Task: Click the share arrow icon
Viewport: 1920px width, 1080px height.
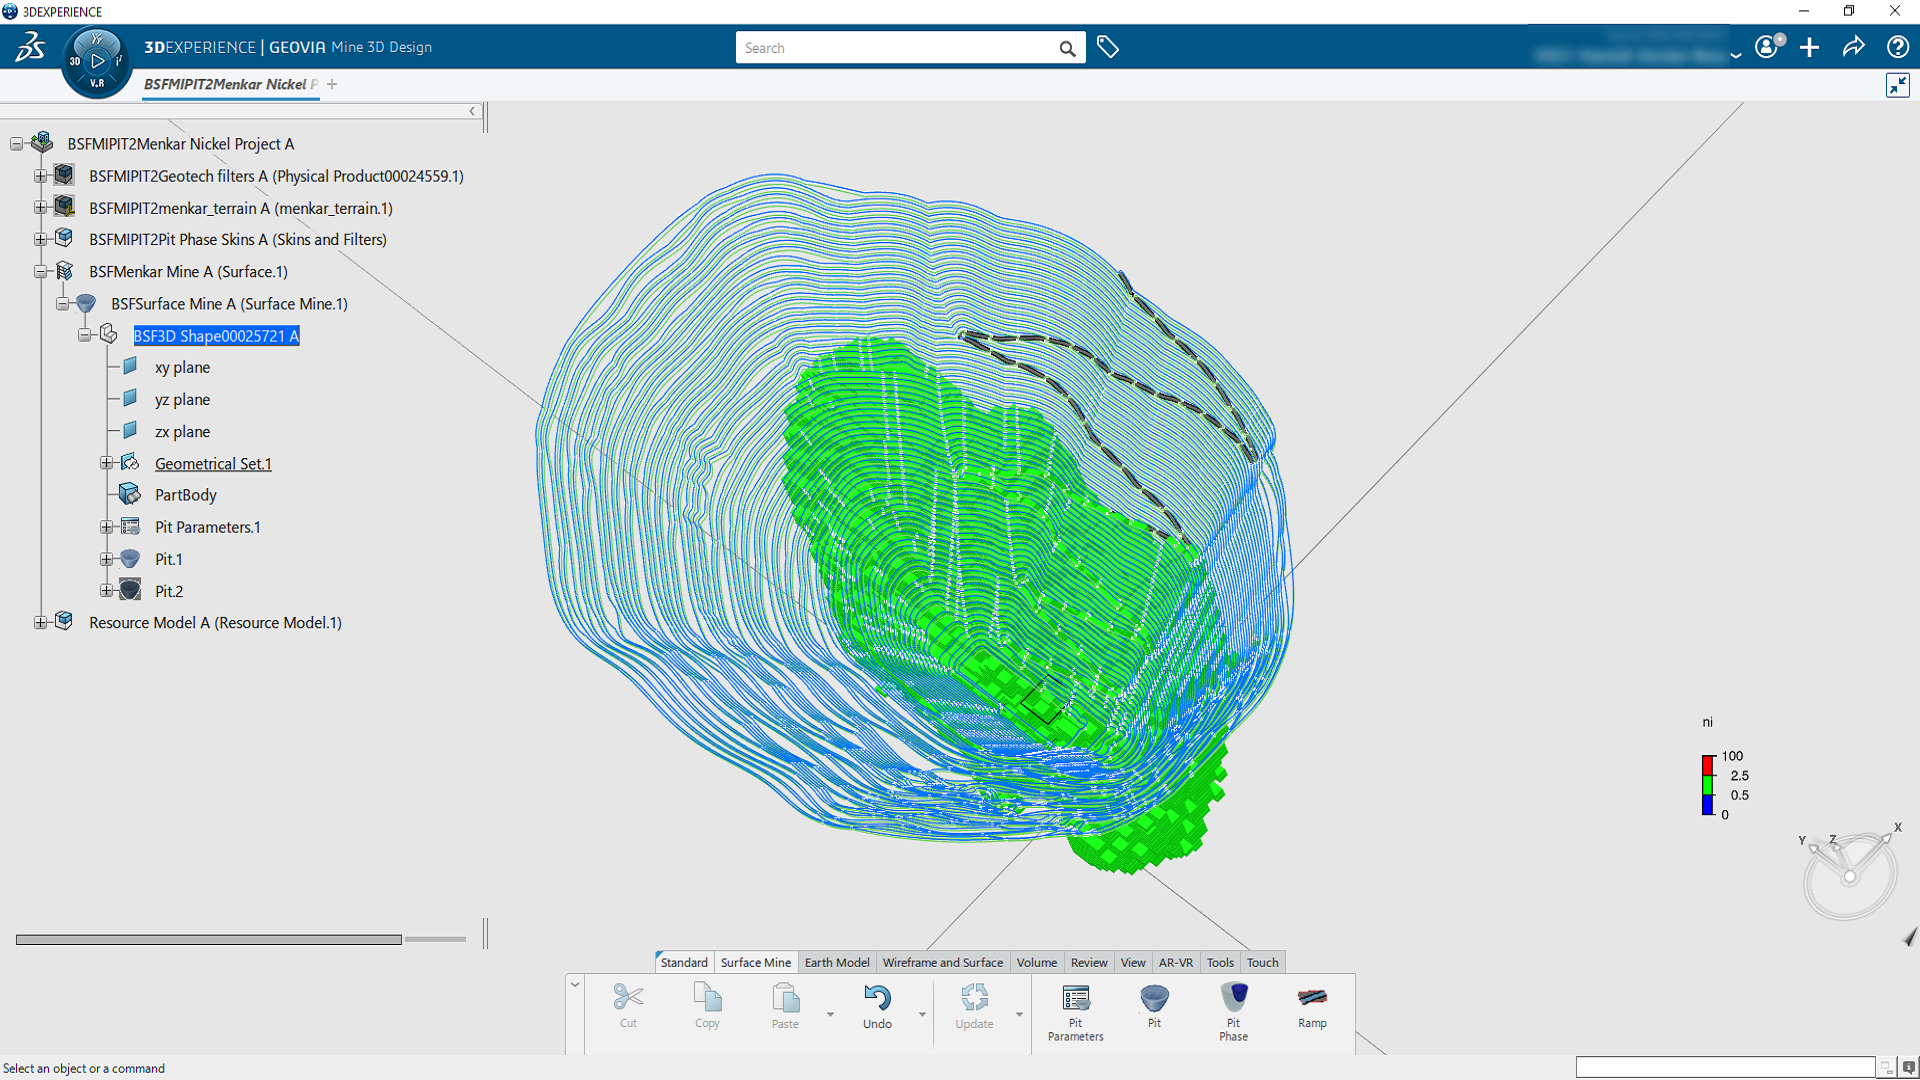Action: (1853, 47)
